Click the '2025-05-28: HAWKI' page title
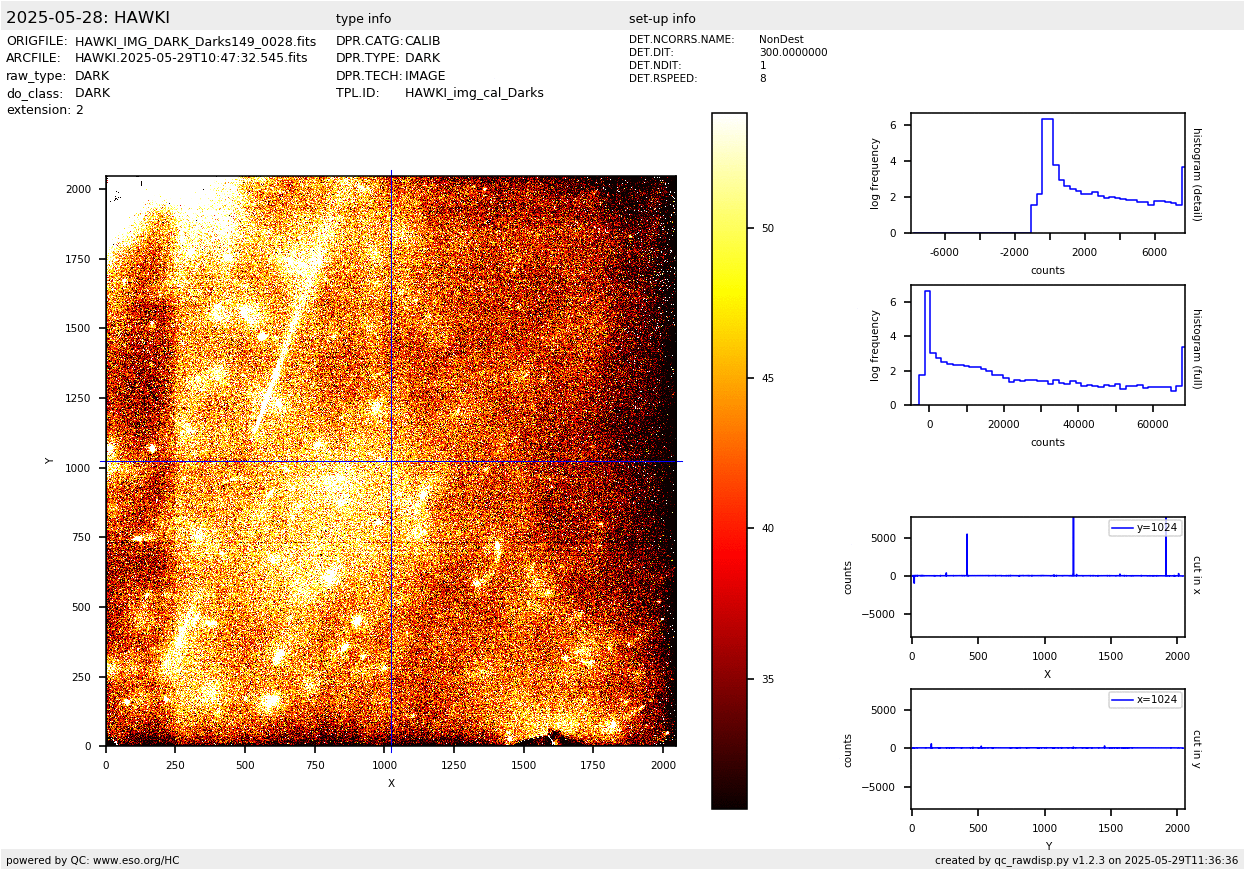 (88, 18)
